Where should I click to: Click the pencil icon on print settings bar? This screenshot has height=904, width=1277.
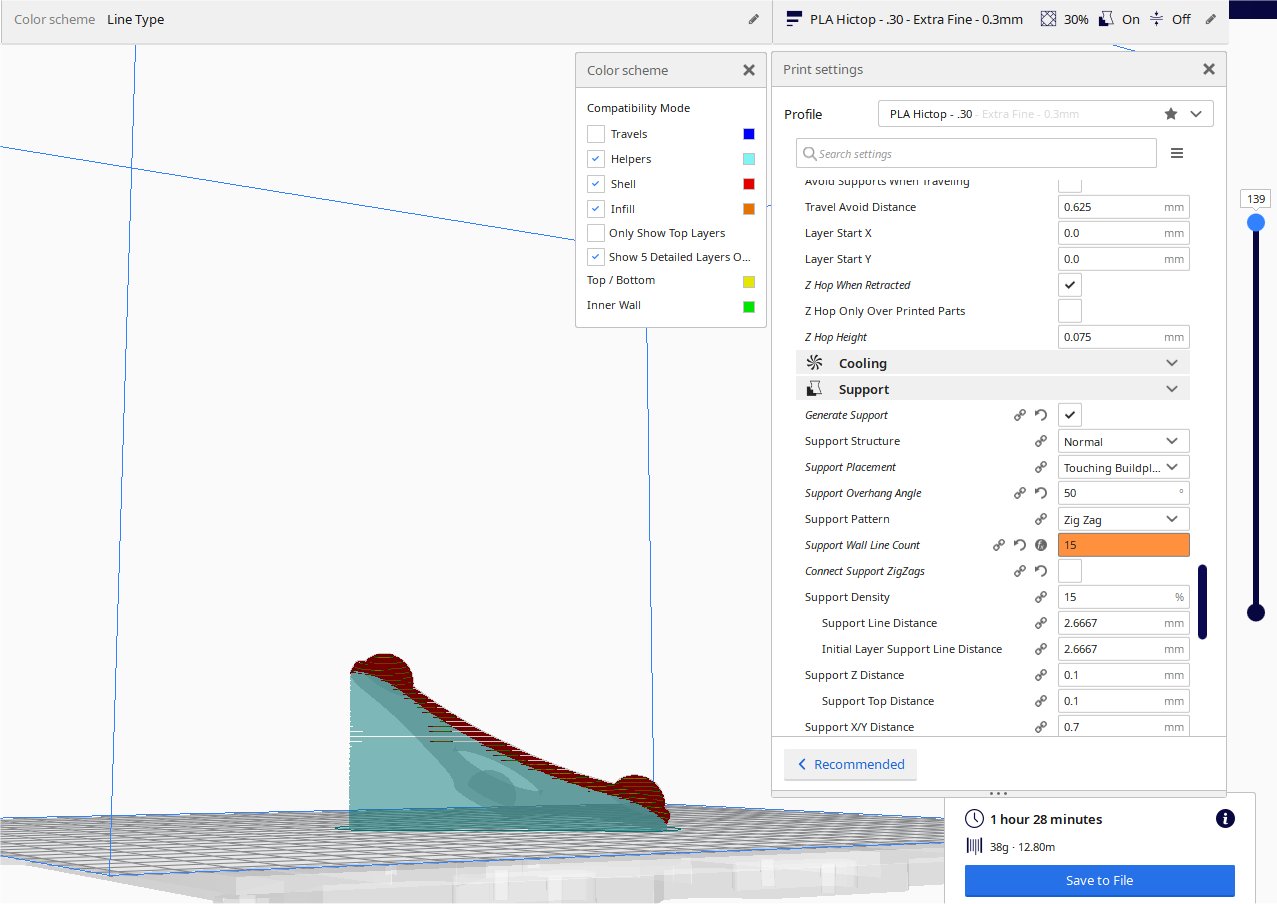[x=1210, y=19]
